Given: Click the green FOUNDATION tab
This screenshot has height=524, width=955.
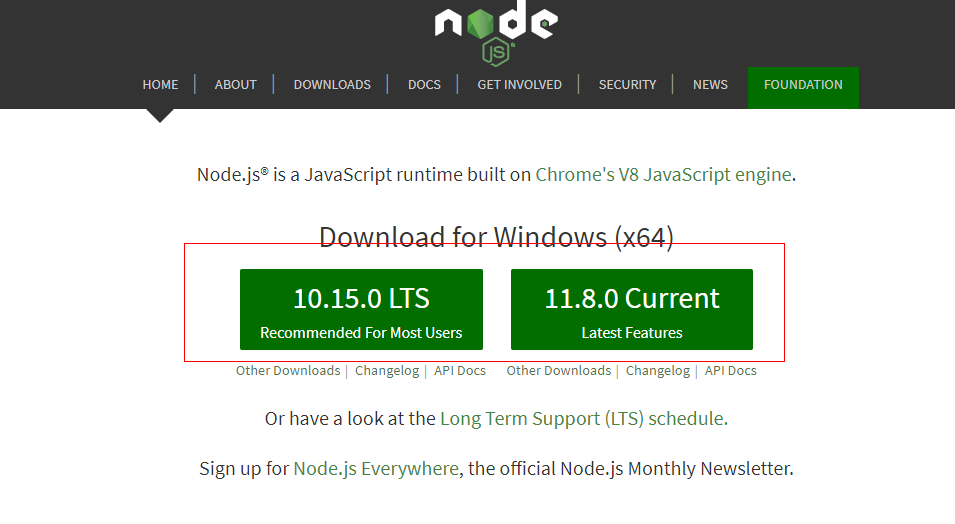Looking at the screenshot, I should [803, 85].
